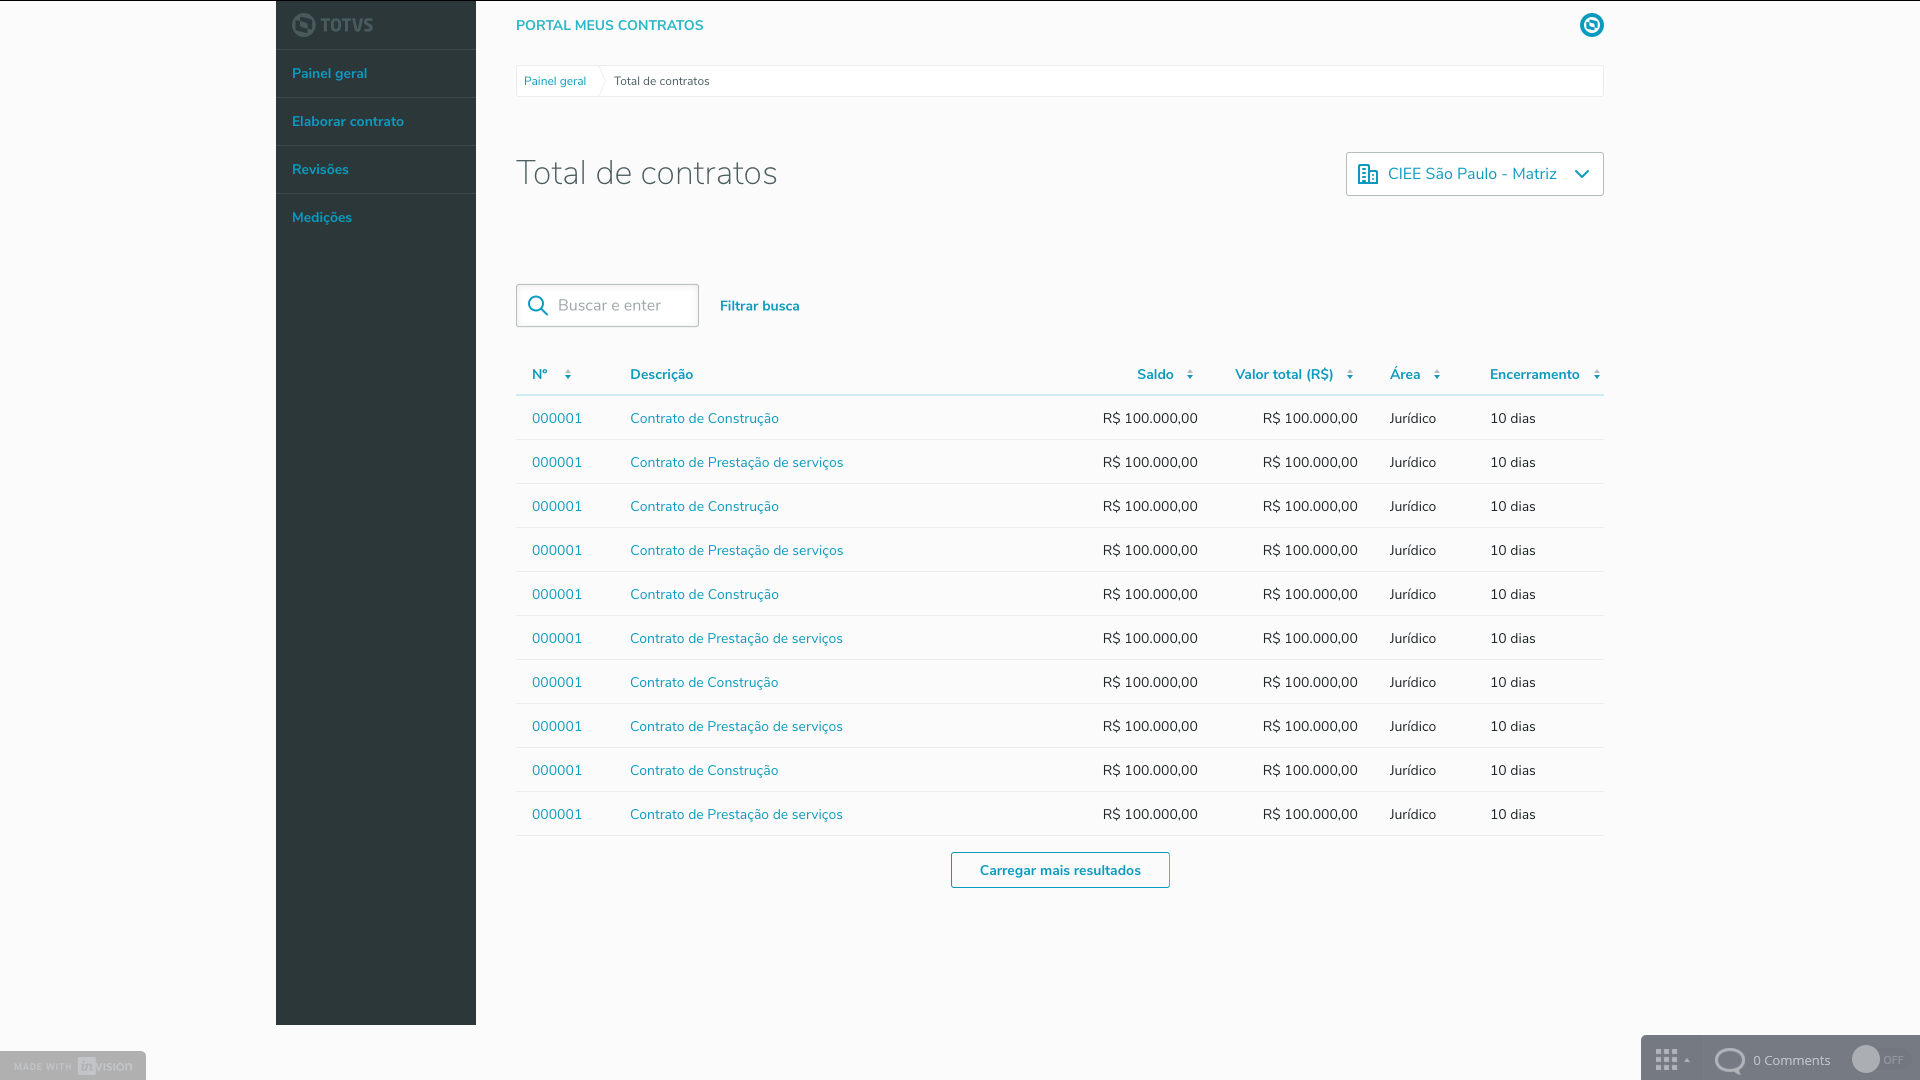This screenshot has width=1920, height=1080.
Task: Go to Medições in sidebar
Action: pos(322,218)
